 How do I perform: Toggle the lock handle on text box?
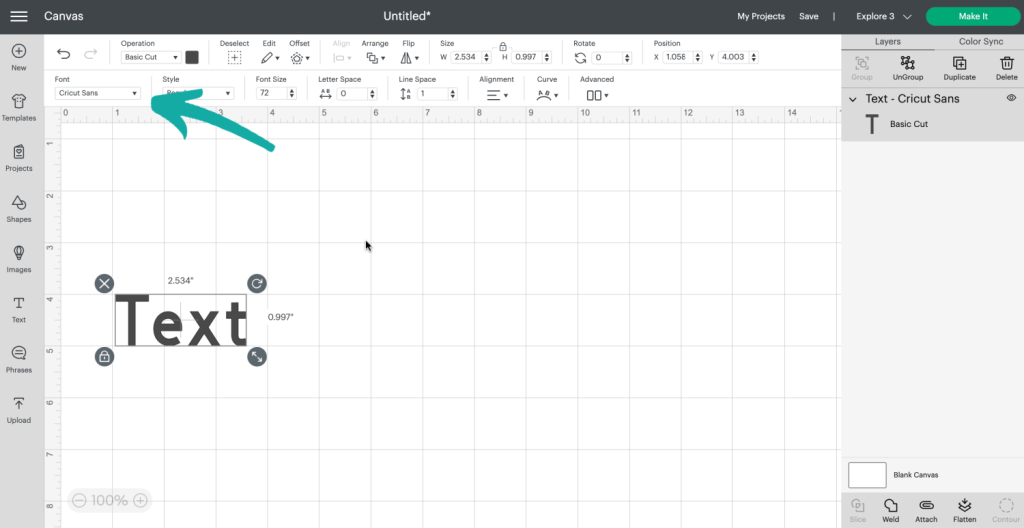104,356
